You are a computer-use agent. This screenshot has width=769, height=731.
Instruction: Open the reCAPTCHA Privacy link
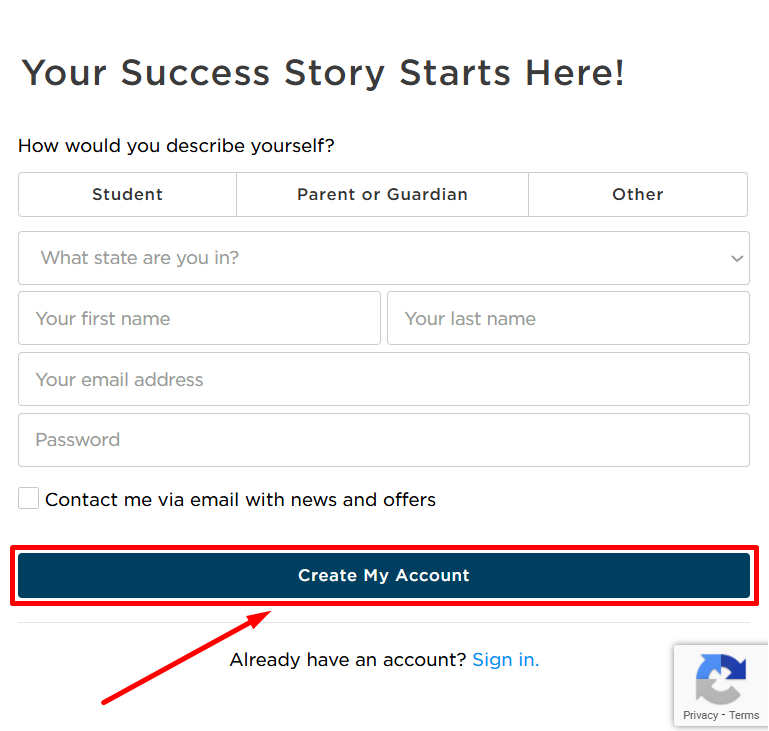[x=700, y=715]
